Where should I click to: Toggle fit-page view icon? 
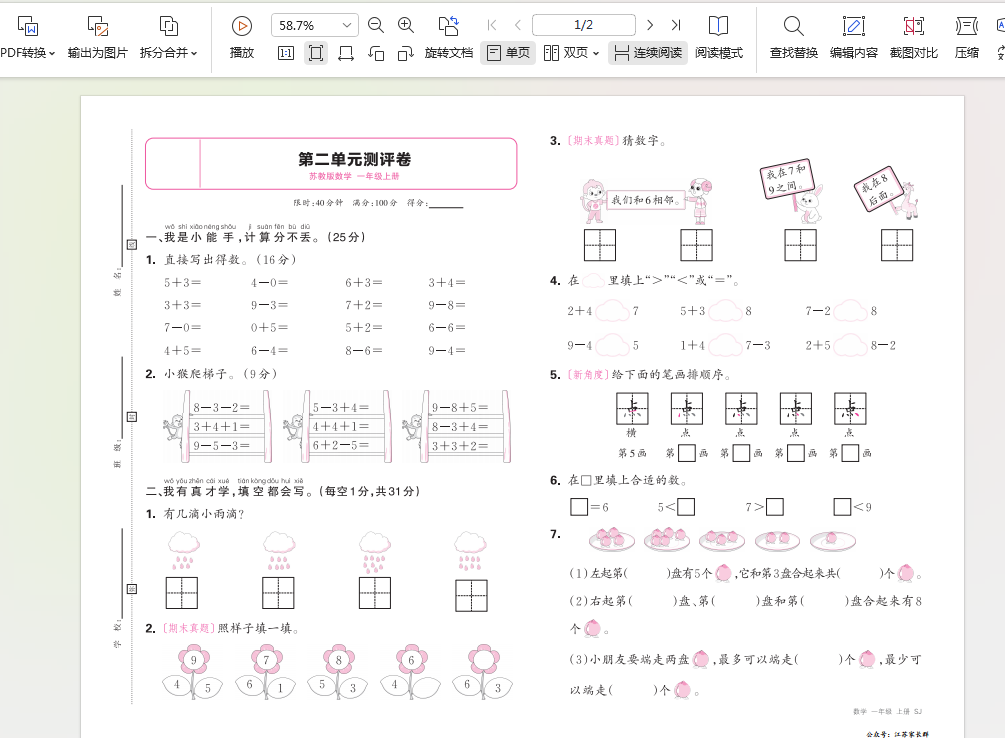click(x=316, y=53)
